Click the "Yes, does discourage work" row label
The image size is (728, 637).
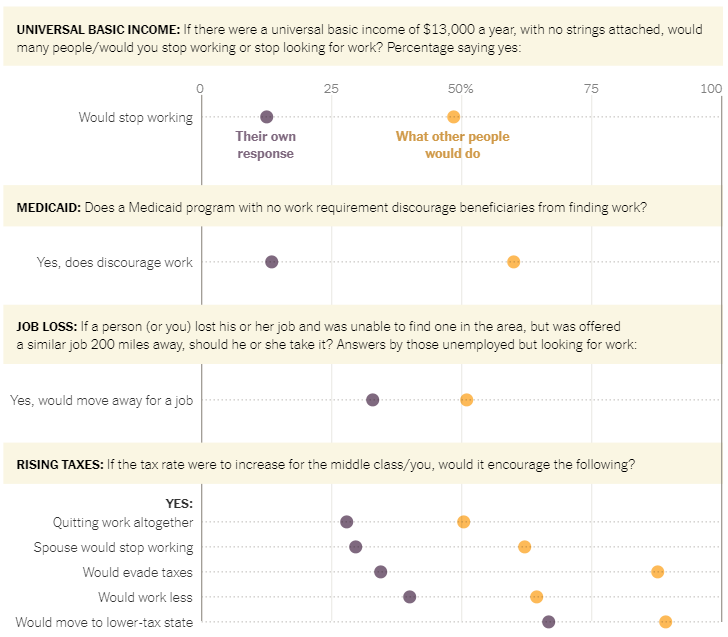(114, 262)
